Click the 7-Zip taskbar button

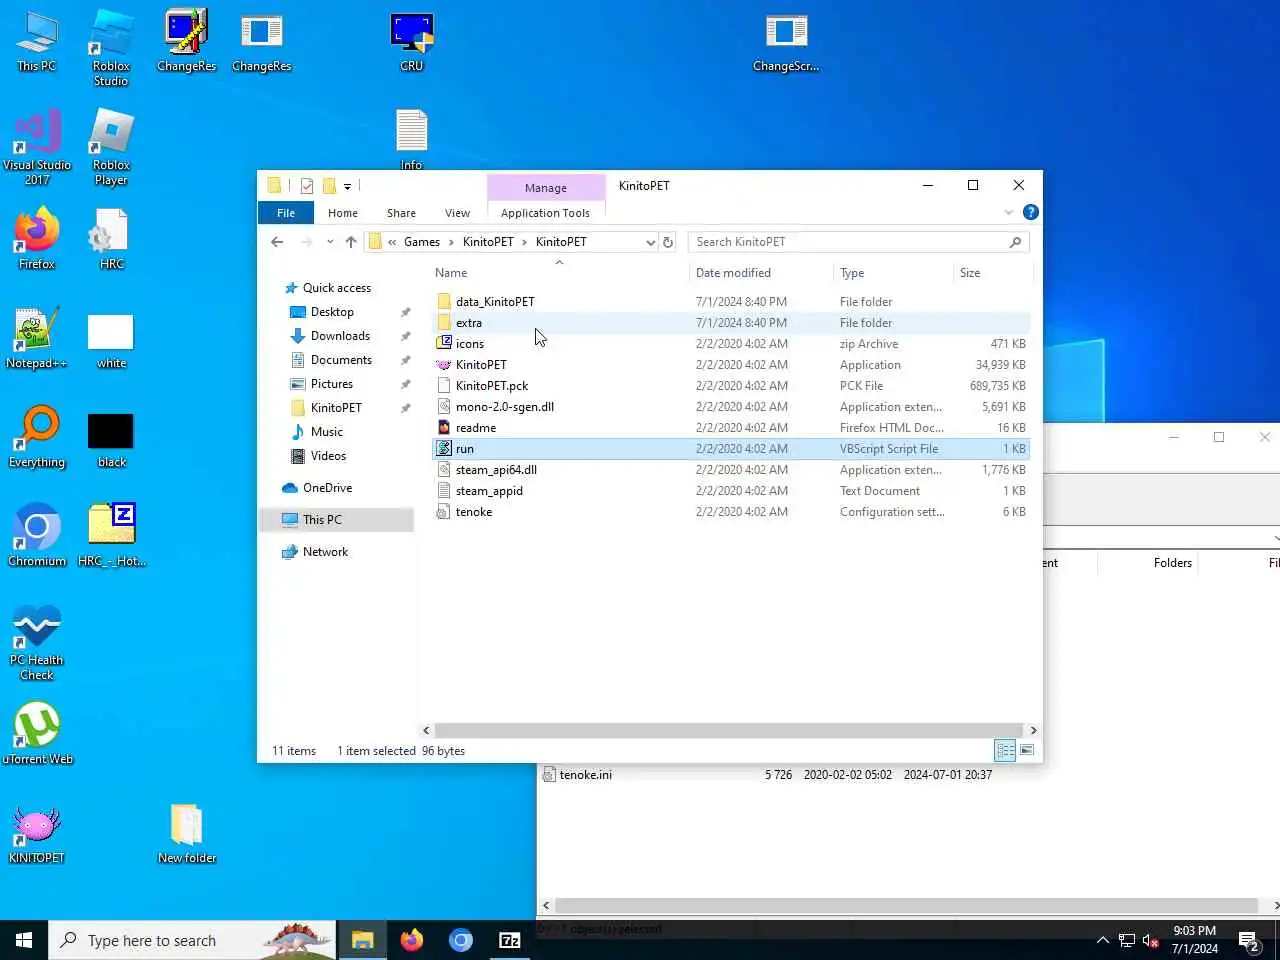click(x=510, y=940)
